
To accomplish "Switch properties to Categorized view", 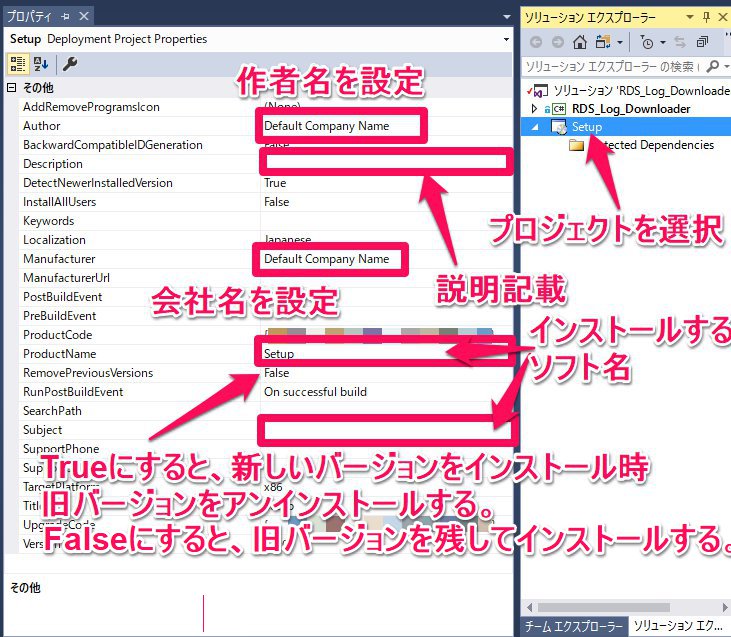I will click(x=18, y=64).
